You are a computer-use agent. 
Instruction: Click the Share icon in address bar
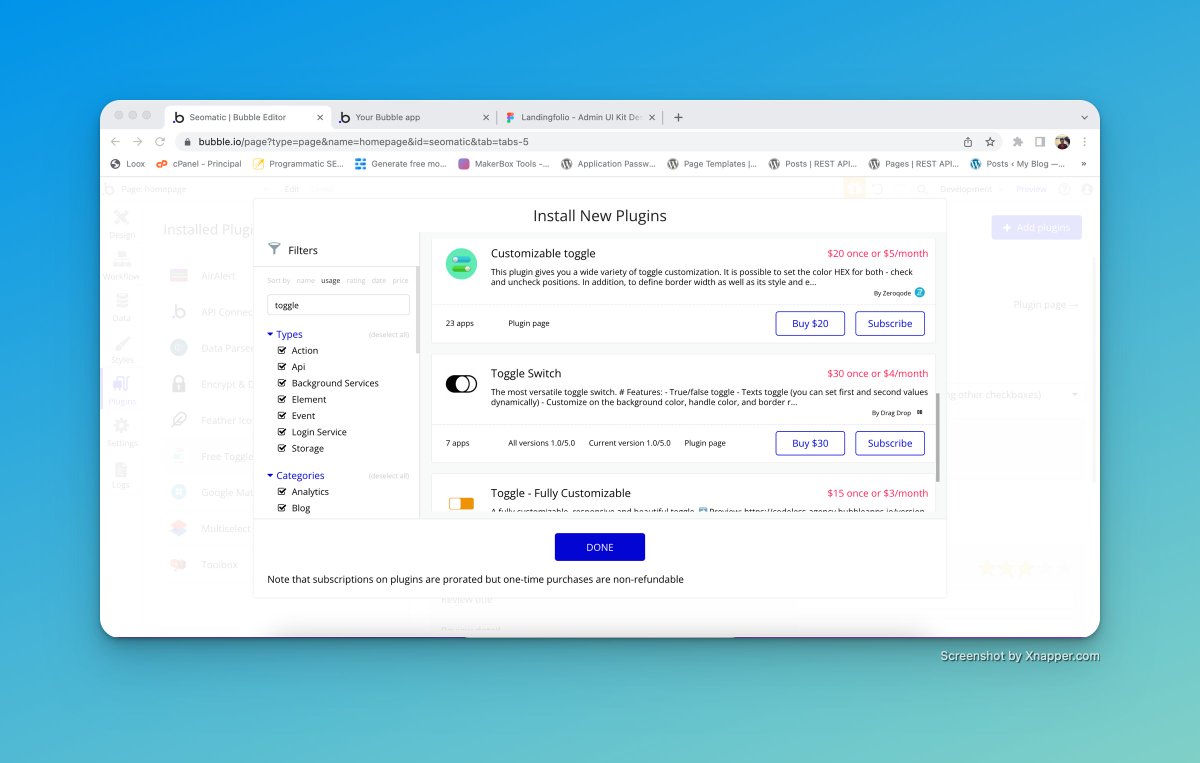pos(968,142)
